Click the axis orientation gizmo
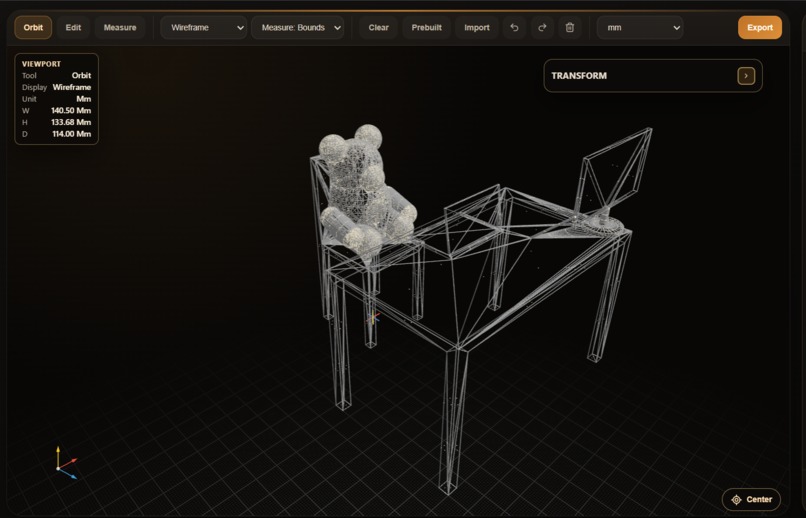Screen dimensions: 806x518 click(66, 463)
